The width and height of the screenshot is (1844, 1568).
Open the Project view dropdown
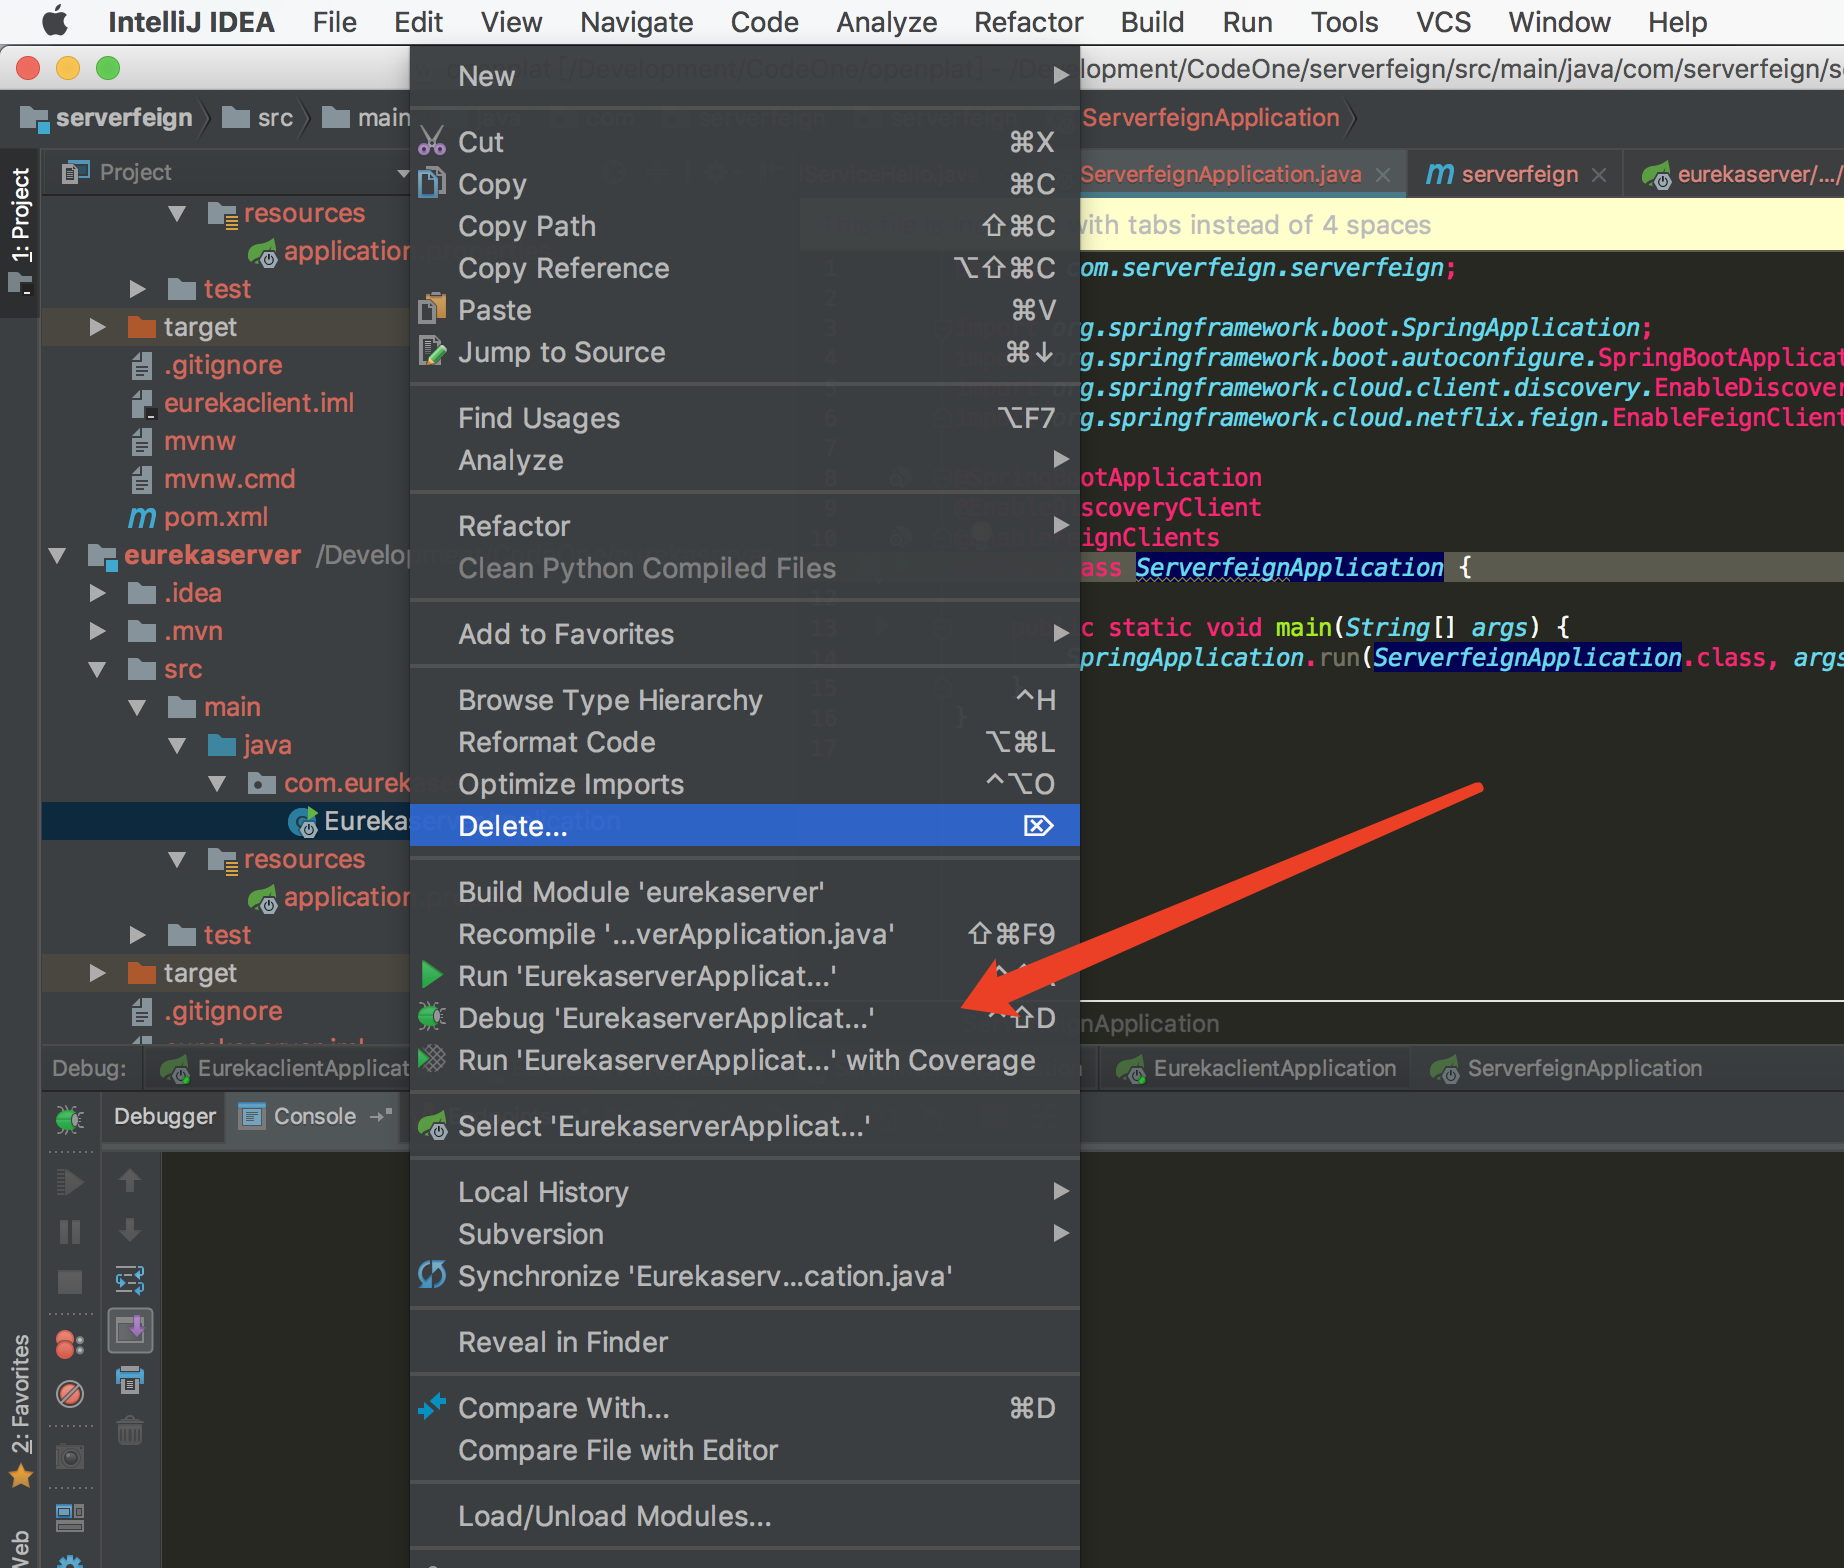403,172
